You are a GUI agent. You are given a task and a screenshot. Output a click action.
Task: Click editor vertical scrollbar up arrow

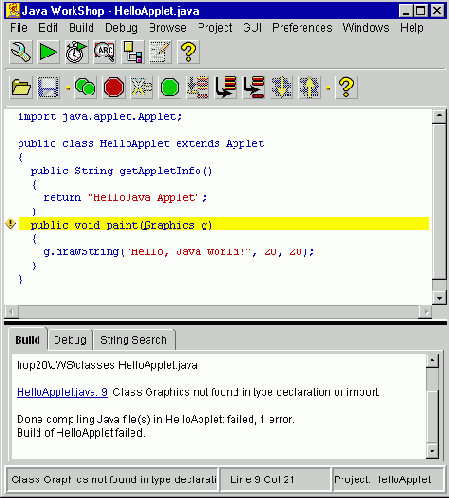[x=439, y=116]
